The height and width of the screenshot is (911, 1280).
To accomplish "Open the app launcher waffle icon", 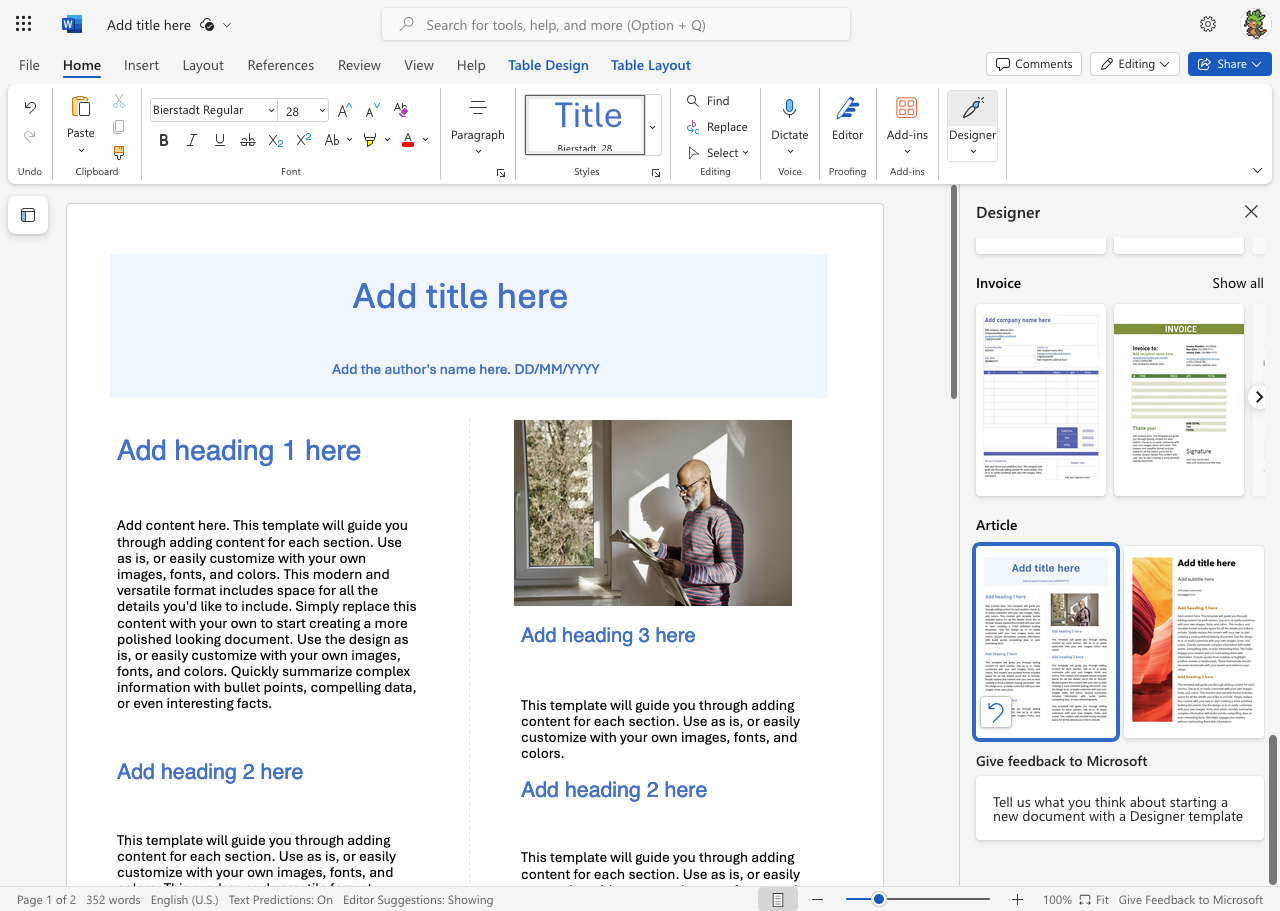I will 24,24.
